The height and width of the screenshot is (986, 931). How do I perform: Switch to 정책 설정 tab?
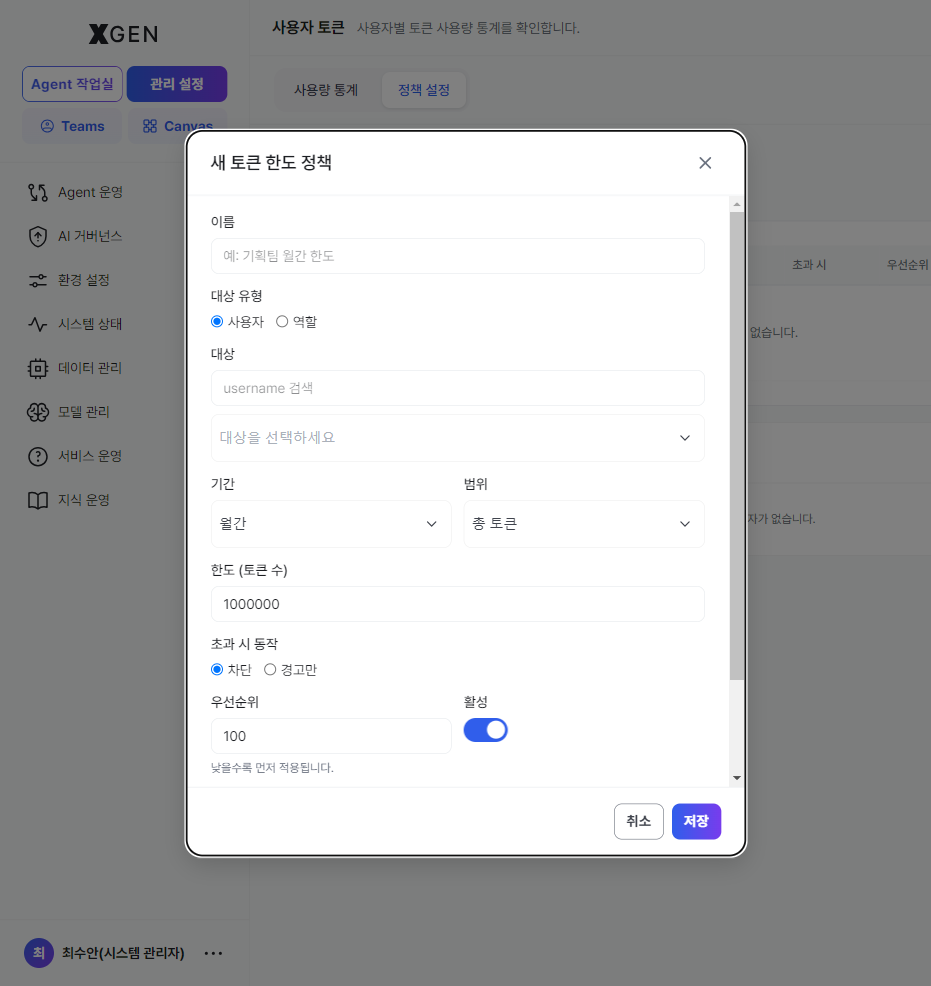[x=424, y=90]
